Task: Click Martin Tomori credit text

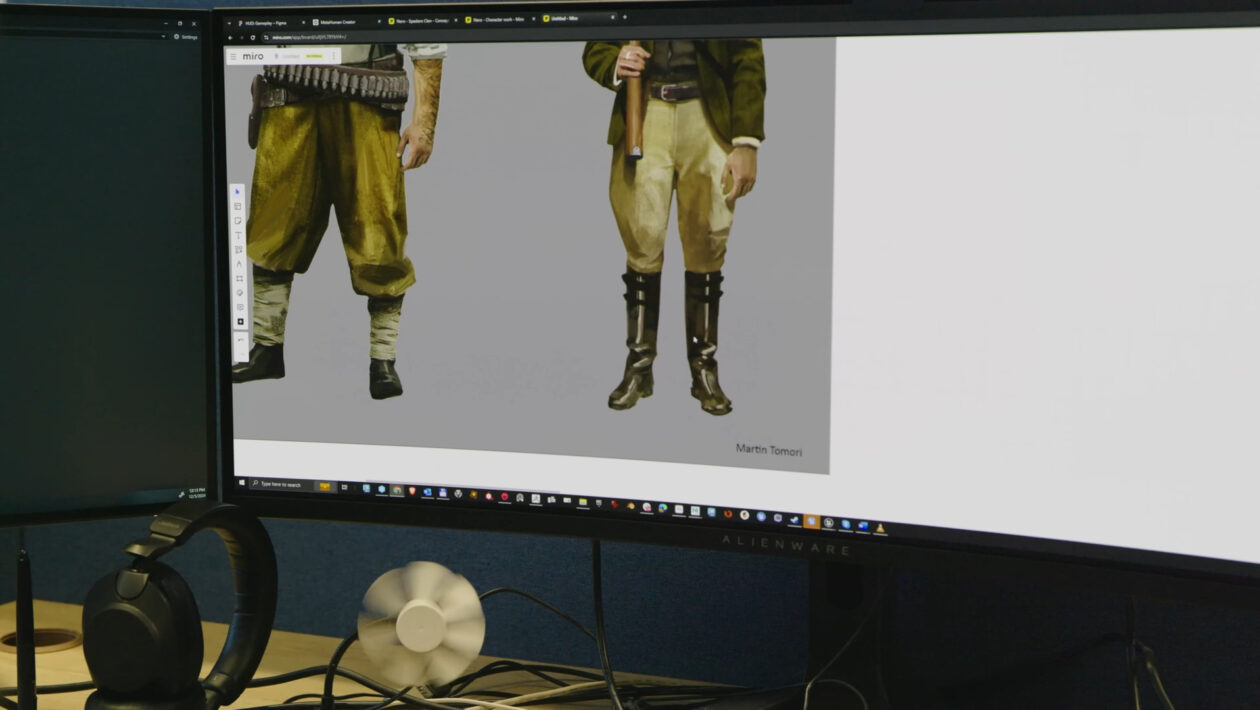Action: [769, 450]
